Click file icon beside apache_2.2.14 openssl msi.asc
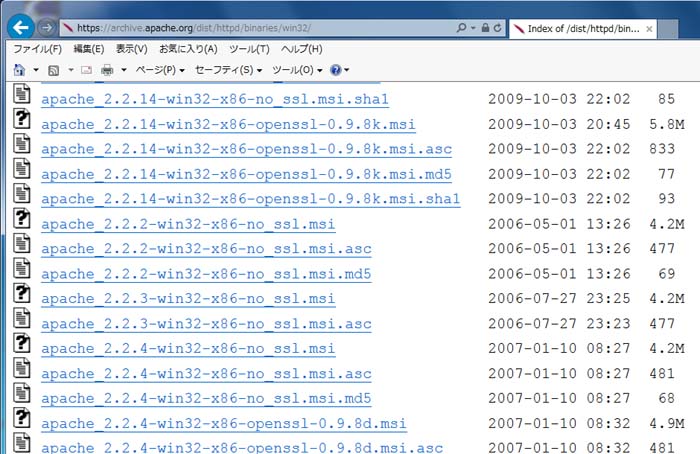 click(x=21, y=144)
